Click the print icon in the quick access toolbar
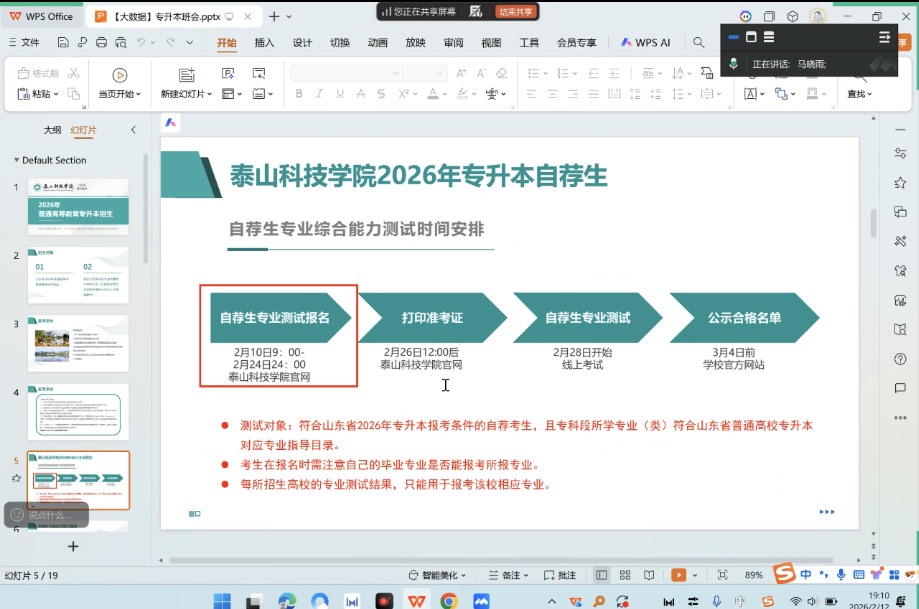919x609 pixels. (x=101, y=42)
